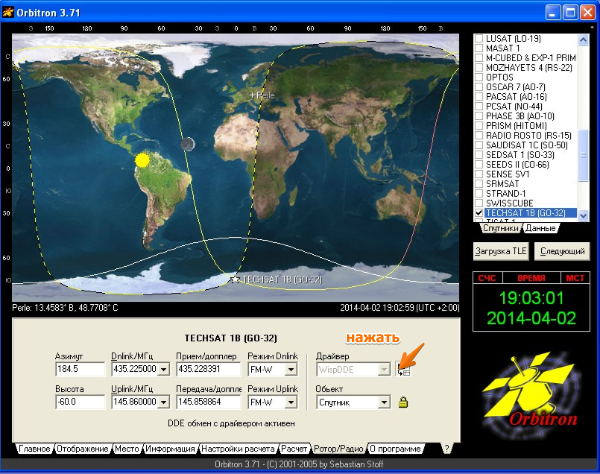
Task: Click the satellite list scrollbar thumb
Action: click(583, 155)
